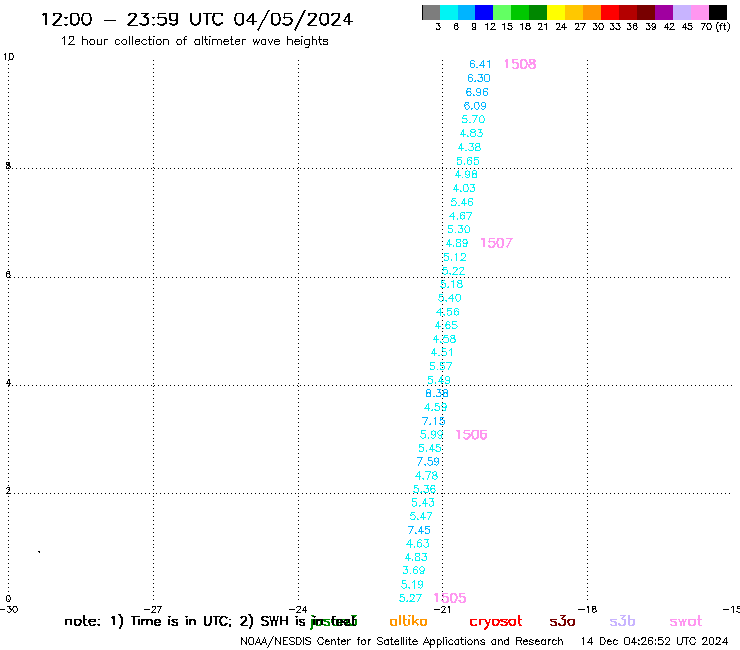Viewport: 740px width, 650px height.
Task: Click the pink pass number 1508
Action: pos(520,64)
